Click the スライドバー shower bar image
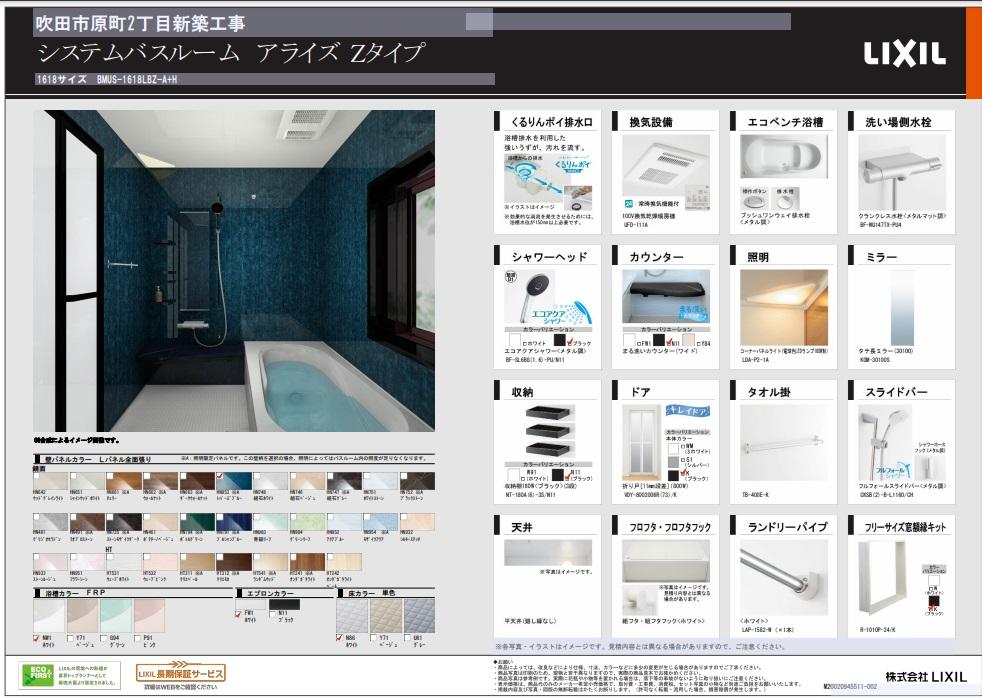This screenshot has width=982, height=698. tap(885, 443)
